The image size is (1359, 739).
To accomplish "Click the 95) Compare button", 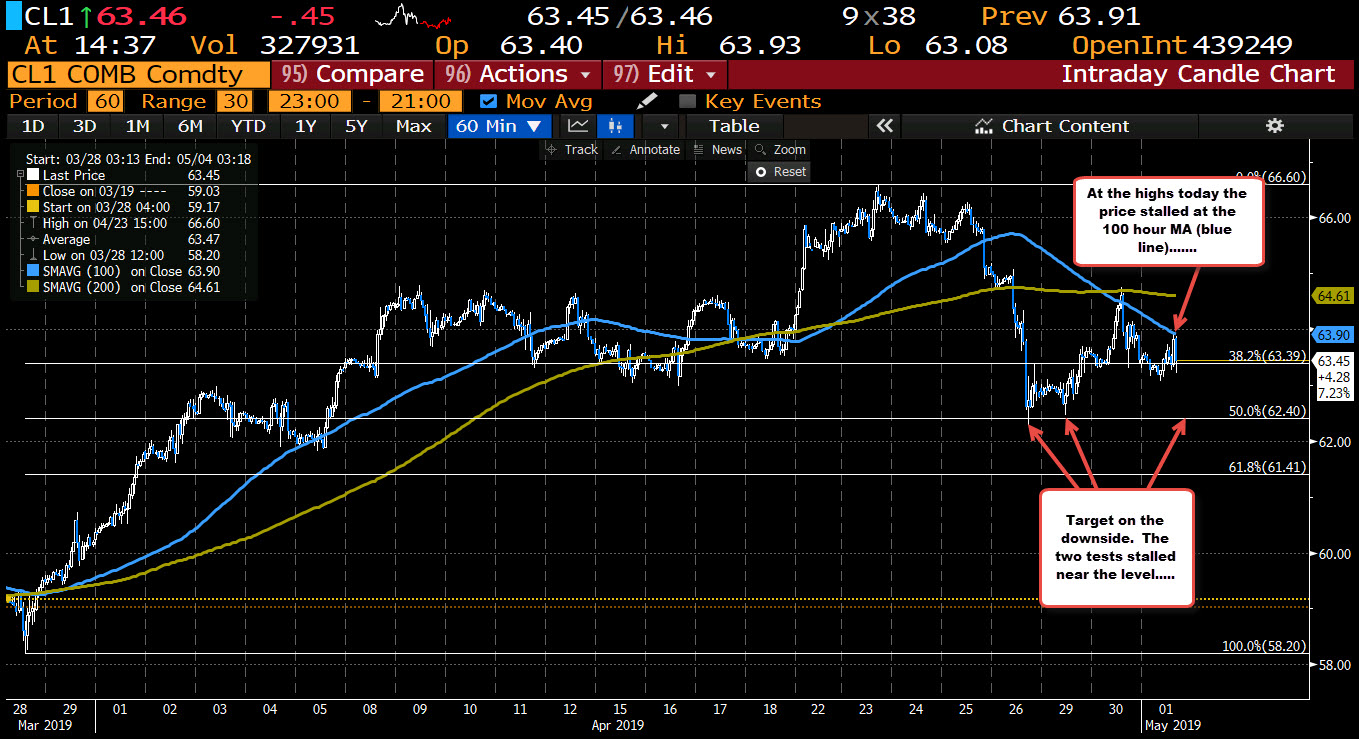I will pos(351,74).
